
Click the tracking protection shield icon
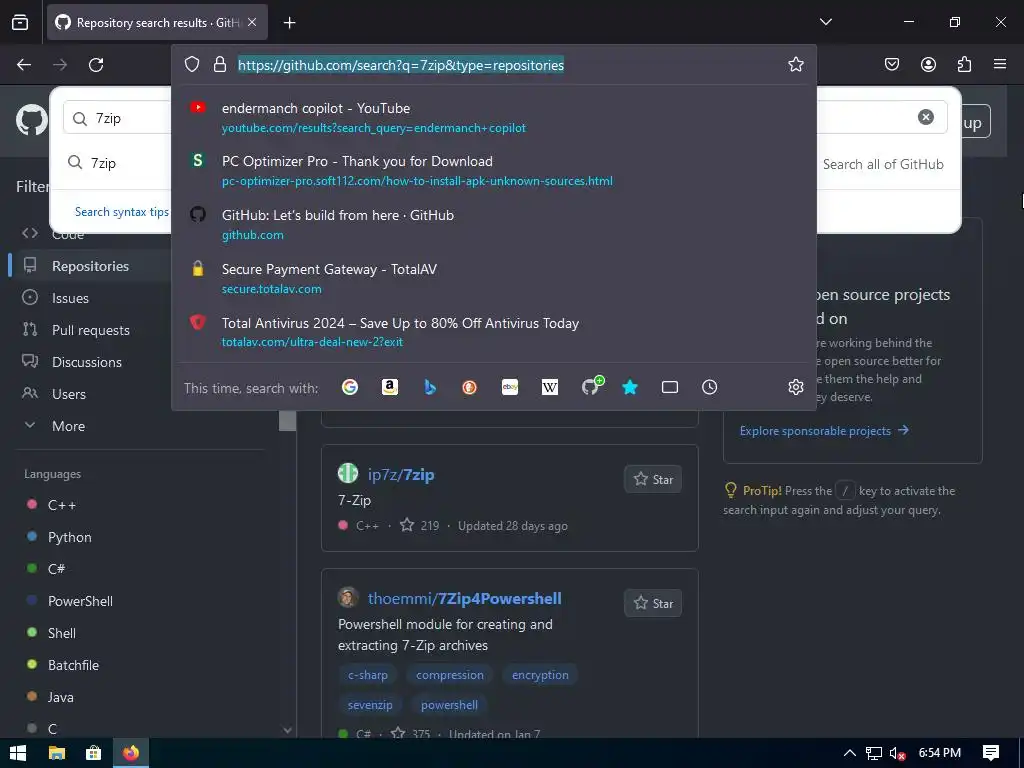click(x=191, y=65)
